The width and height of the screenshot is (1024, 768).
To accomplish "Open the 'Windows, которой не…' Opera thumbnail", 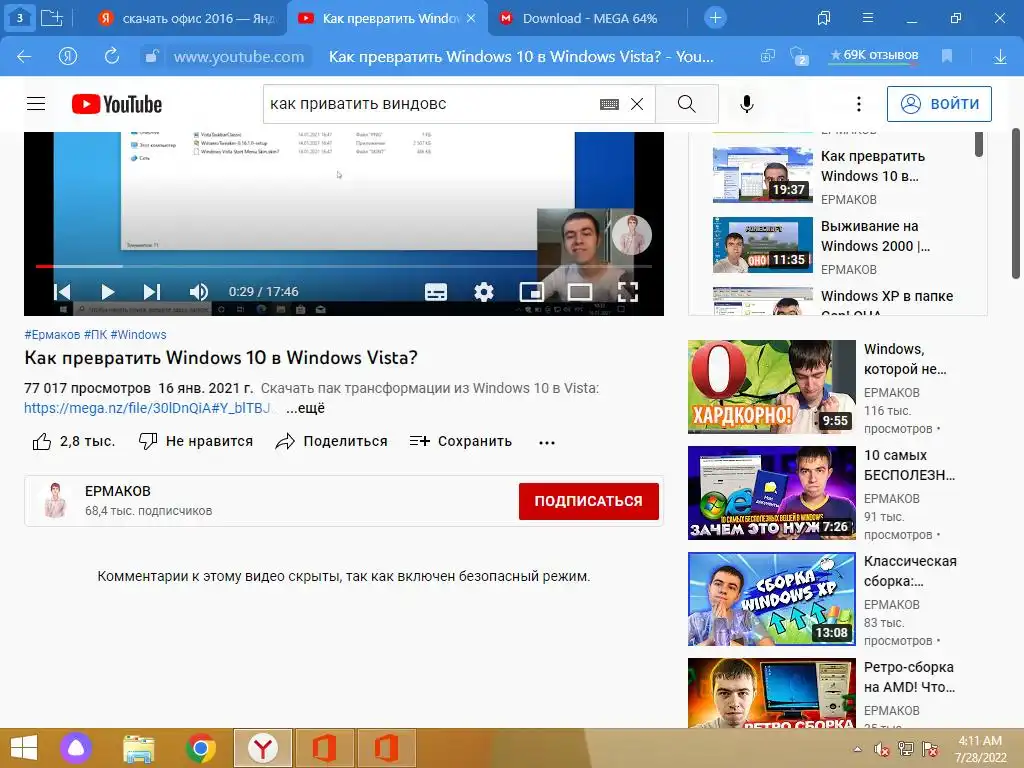I will tap(771, 387).
